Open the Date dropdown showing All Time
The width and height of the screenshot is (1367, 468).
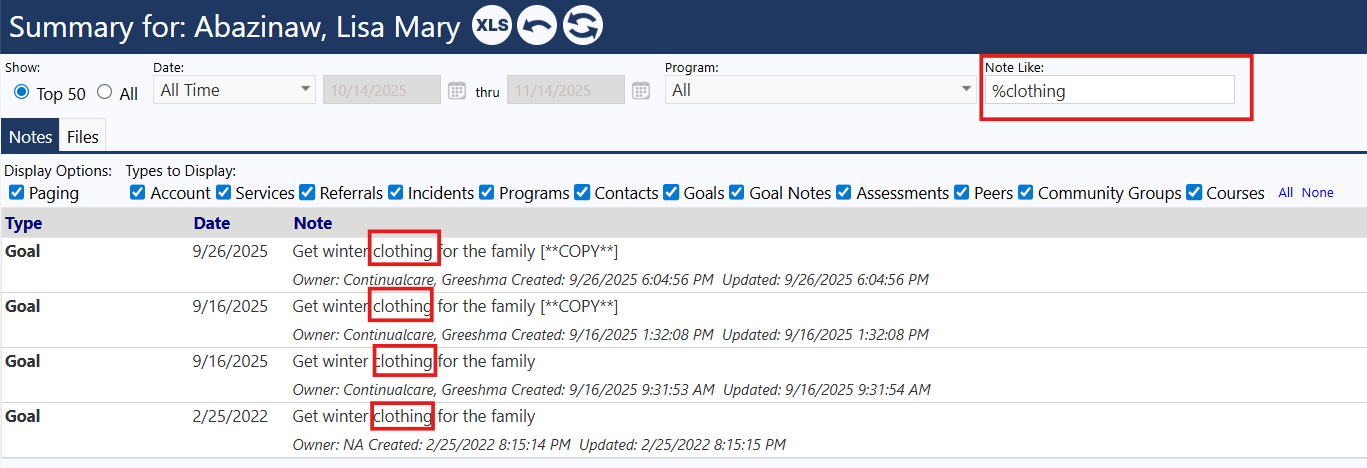234,90
